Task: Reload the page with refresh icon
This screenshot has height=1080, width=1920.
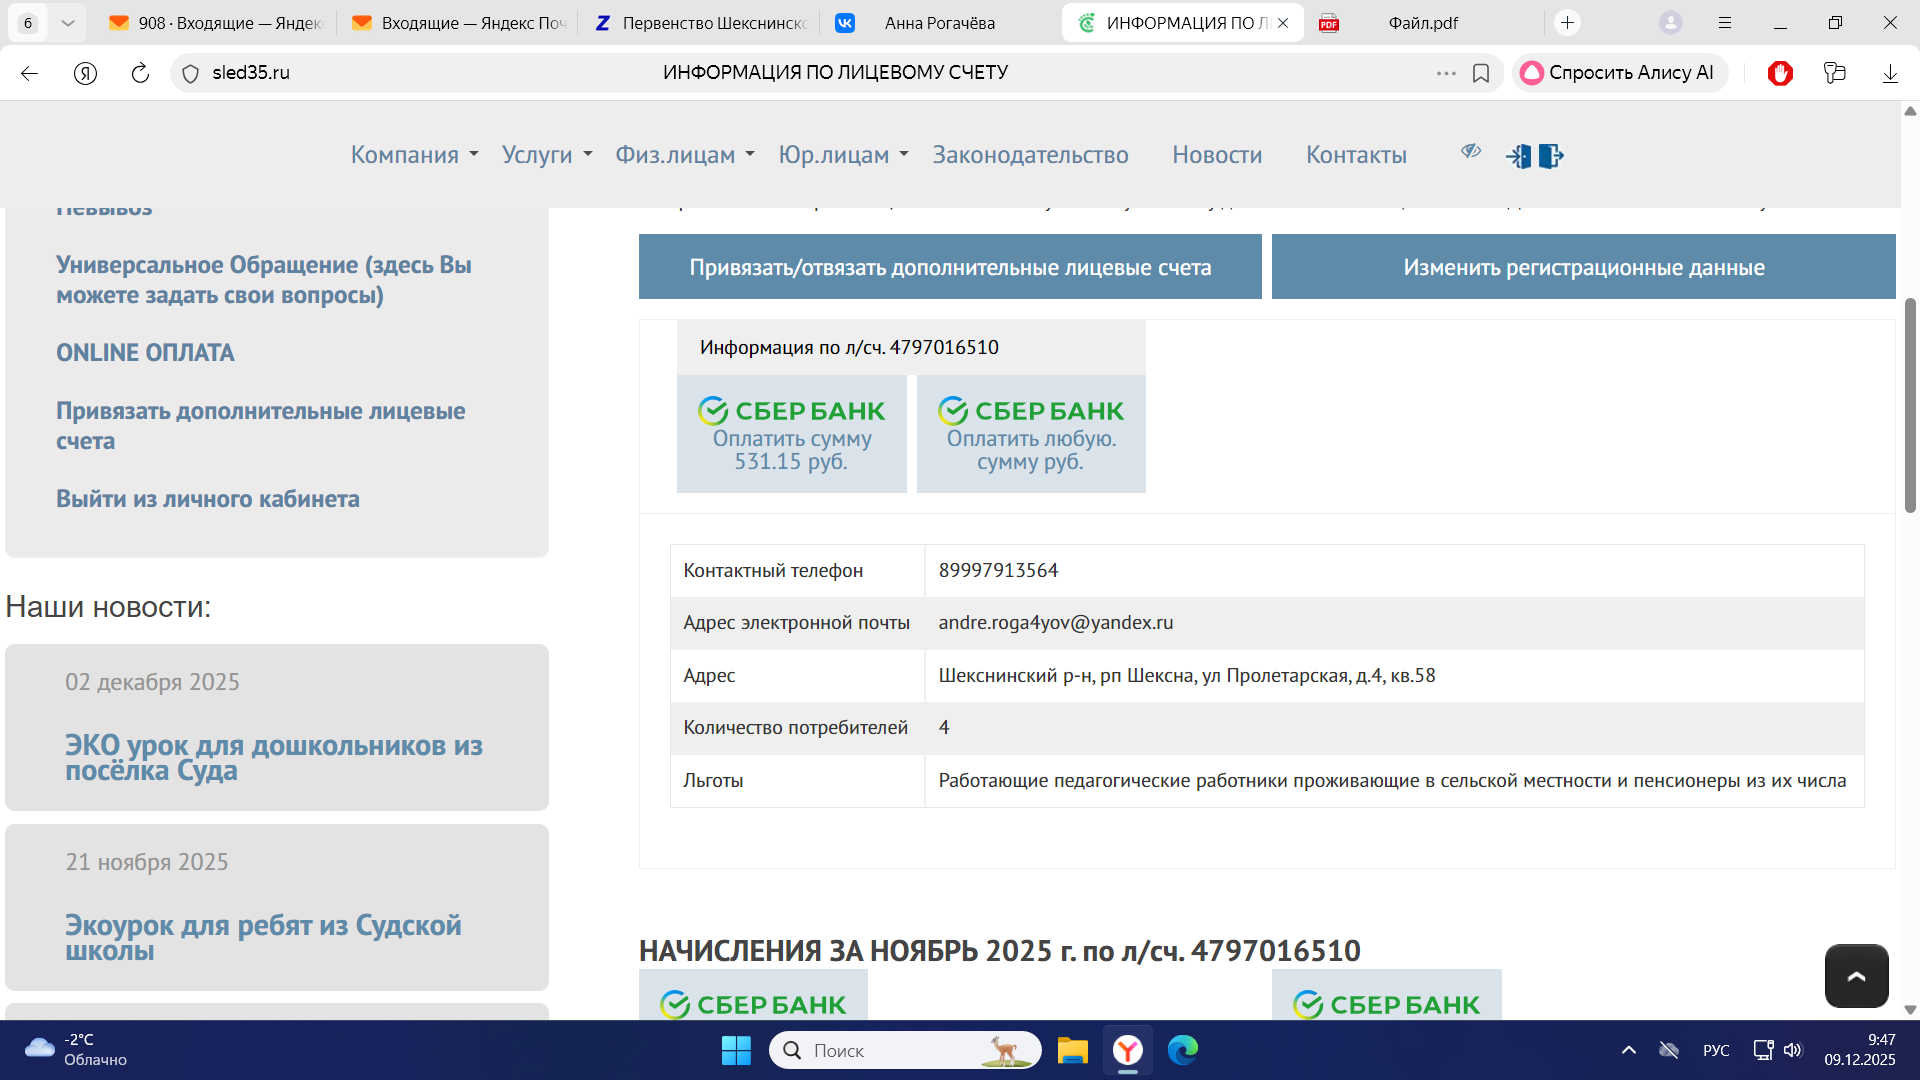Action: tap(140, 73)
